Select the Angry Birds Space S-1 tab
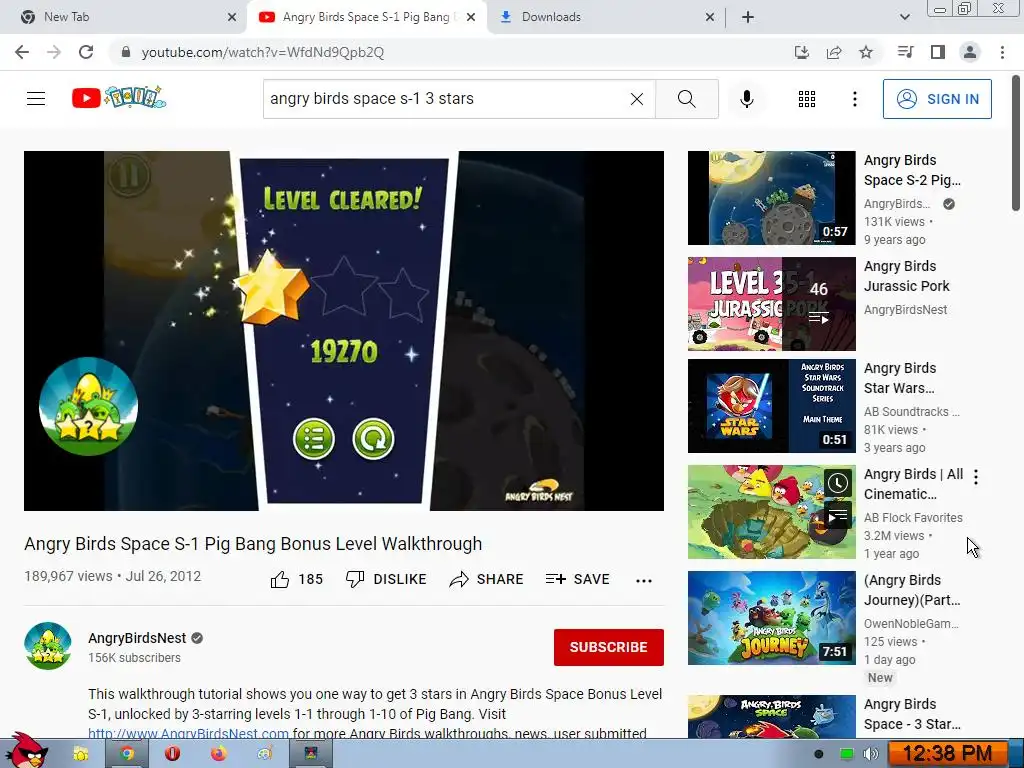The height and width of the screenshot is (768, 1024). tap(366, 17)
